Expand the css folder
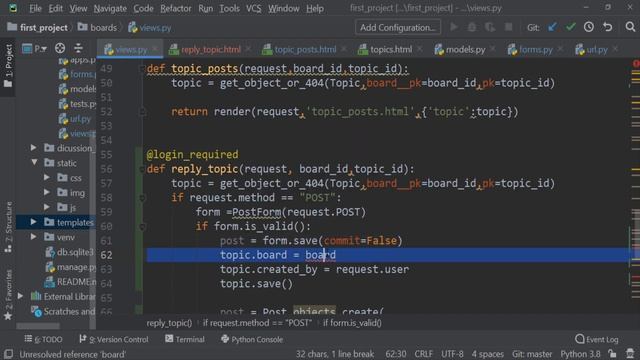The image size is (640, 360). 47,178
